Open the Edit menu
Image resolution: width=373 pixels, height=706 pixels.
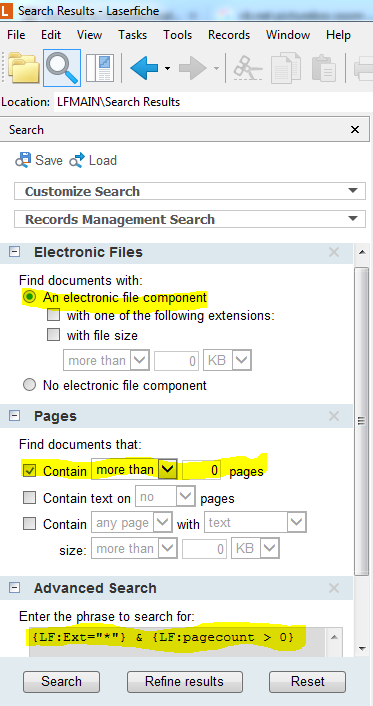click(x=51, y=35)
